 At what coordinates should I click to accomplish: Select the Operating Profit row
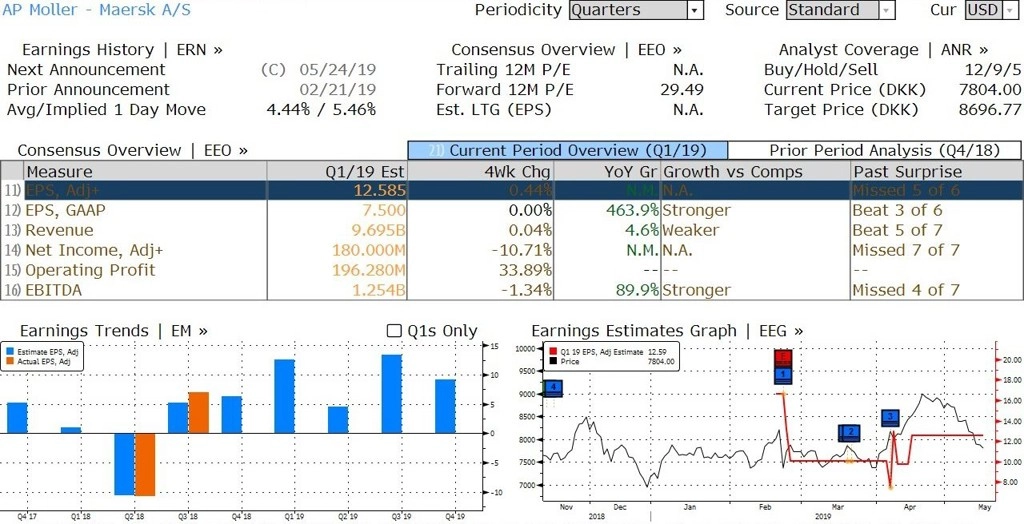[x=511, y=270]
